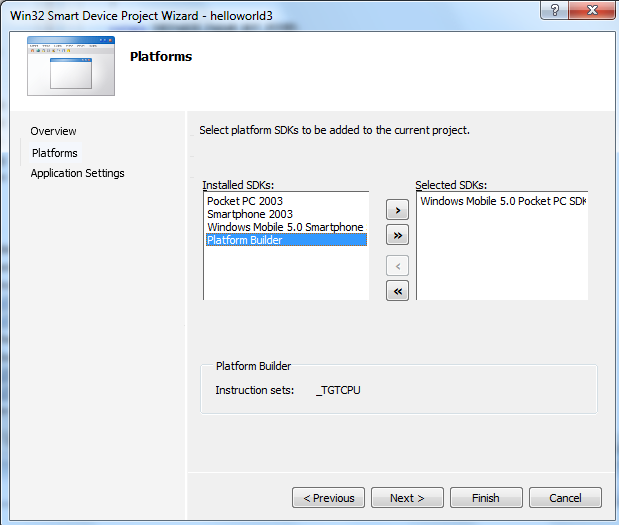Remove all SDKs with double left arrow

click(x=397, y=291)
